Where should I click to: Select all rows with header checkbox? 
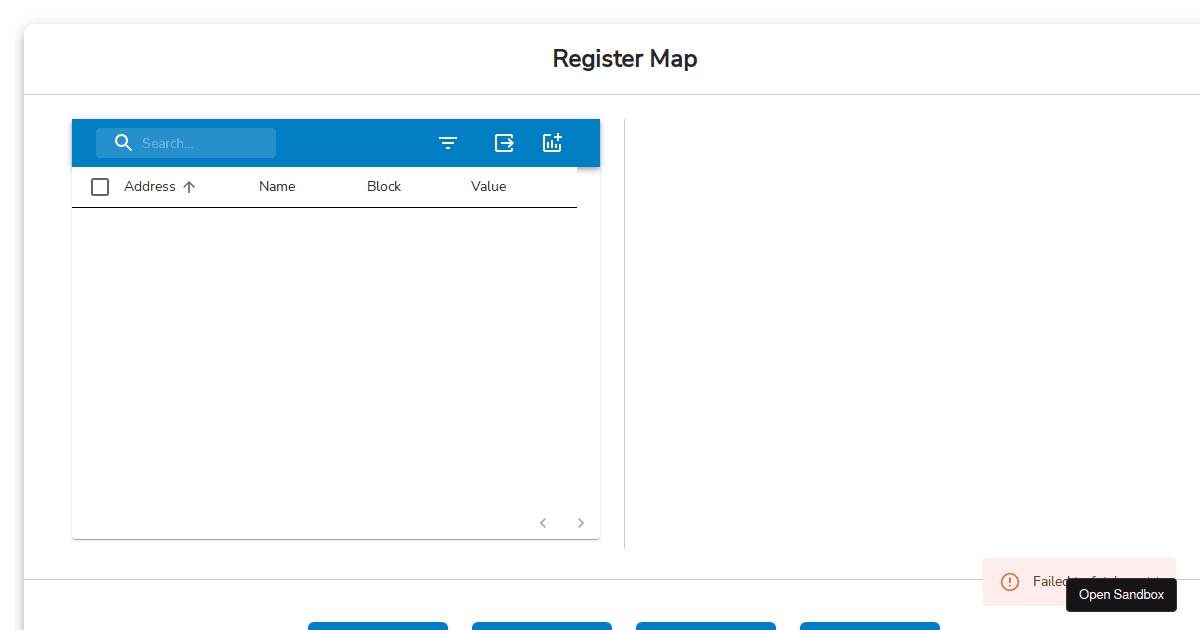coord(100,186)
